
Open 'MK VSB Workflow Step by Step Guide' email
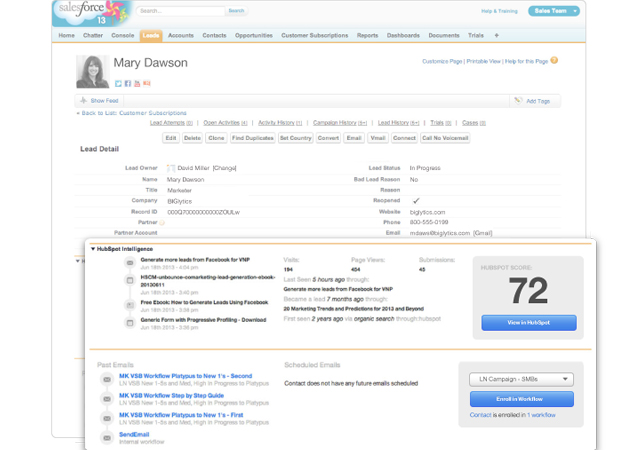(x=171, y=396)
